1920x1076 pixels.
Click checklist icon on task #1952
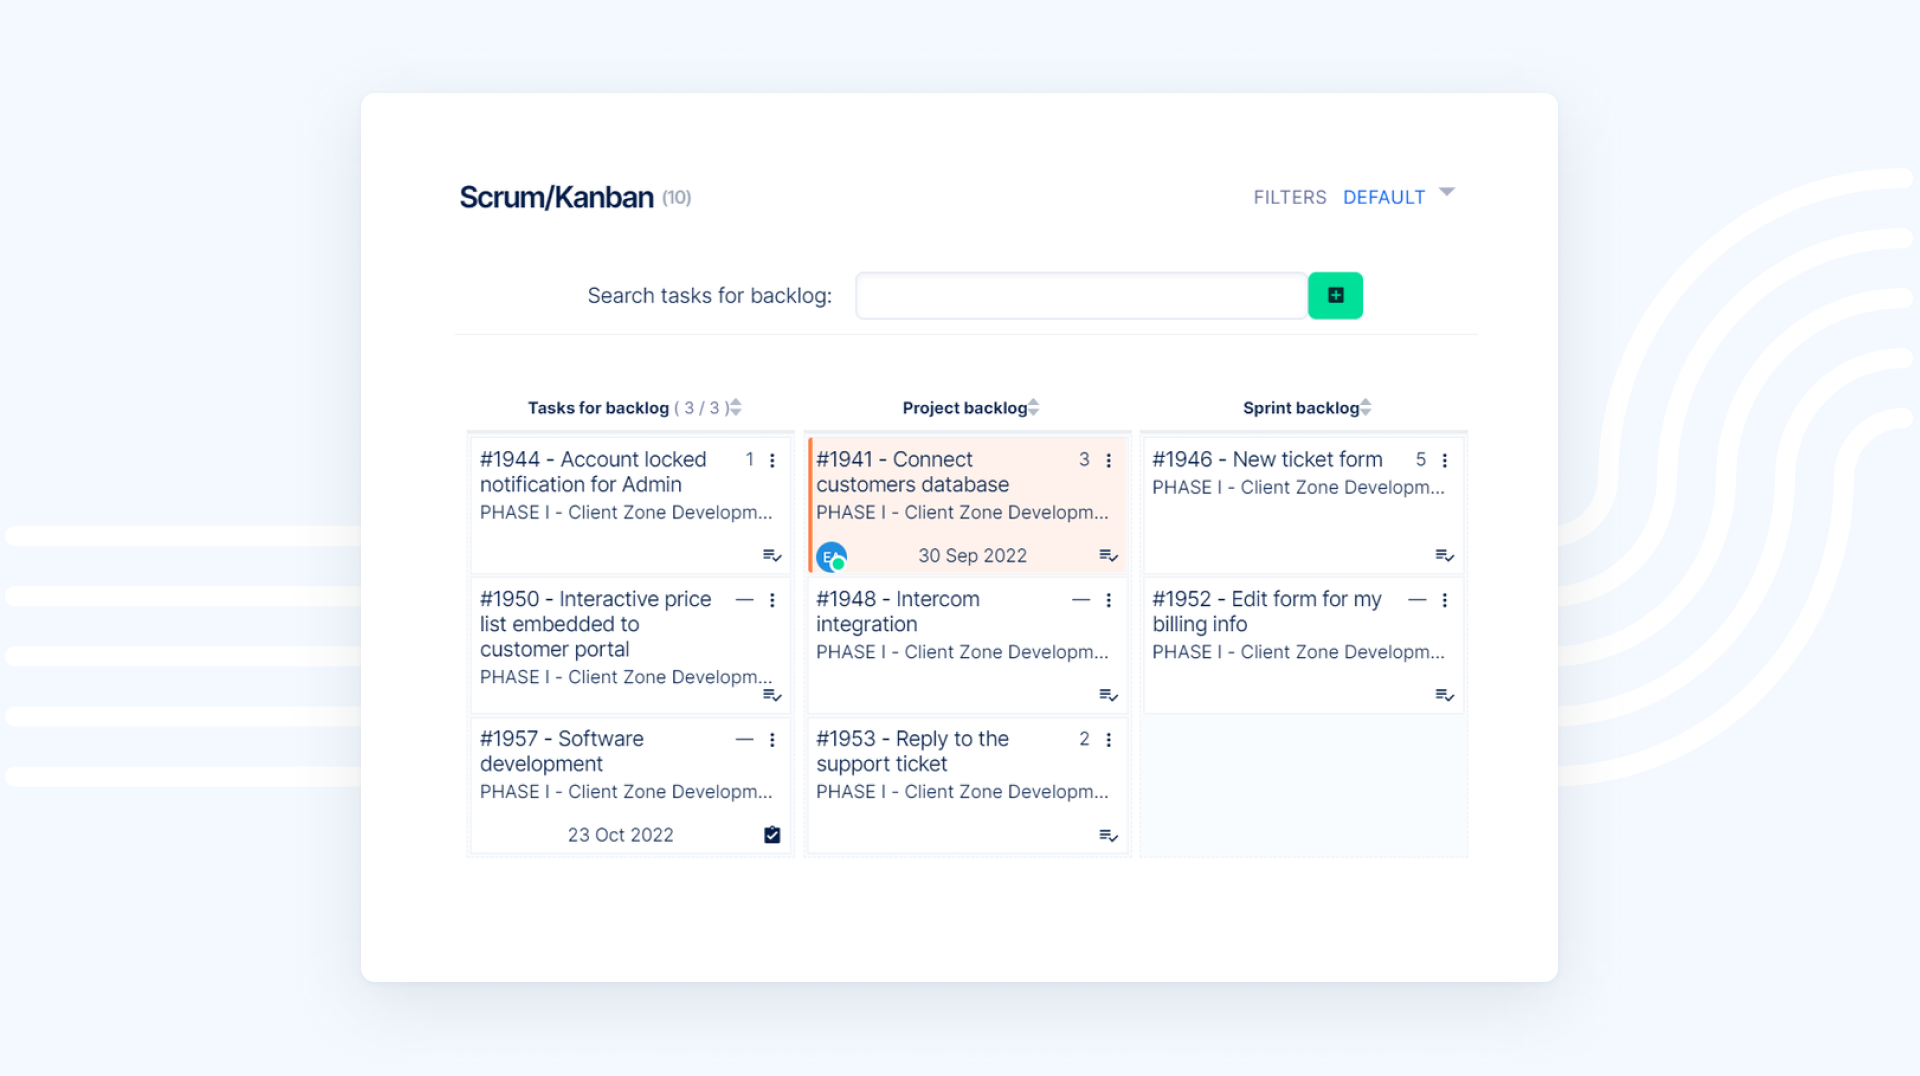[1444, 695]
